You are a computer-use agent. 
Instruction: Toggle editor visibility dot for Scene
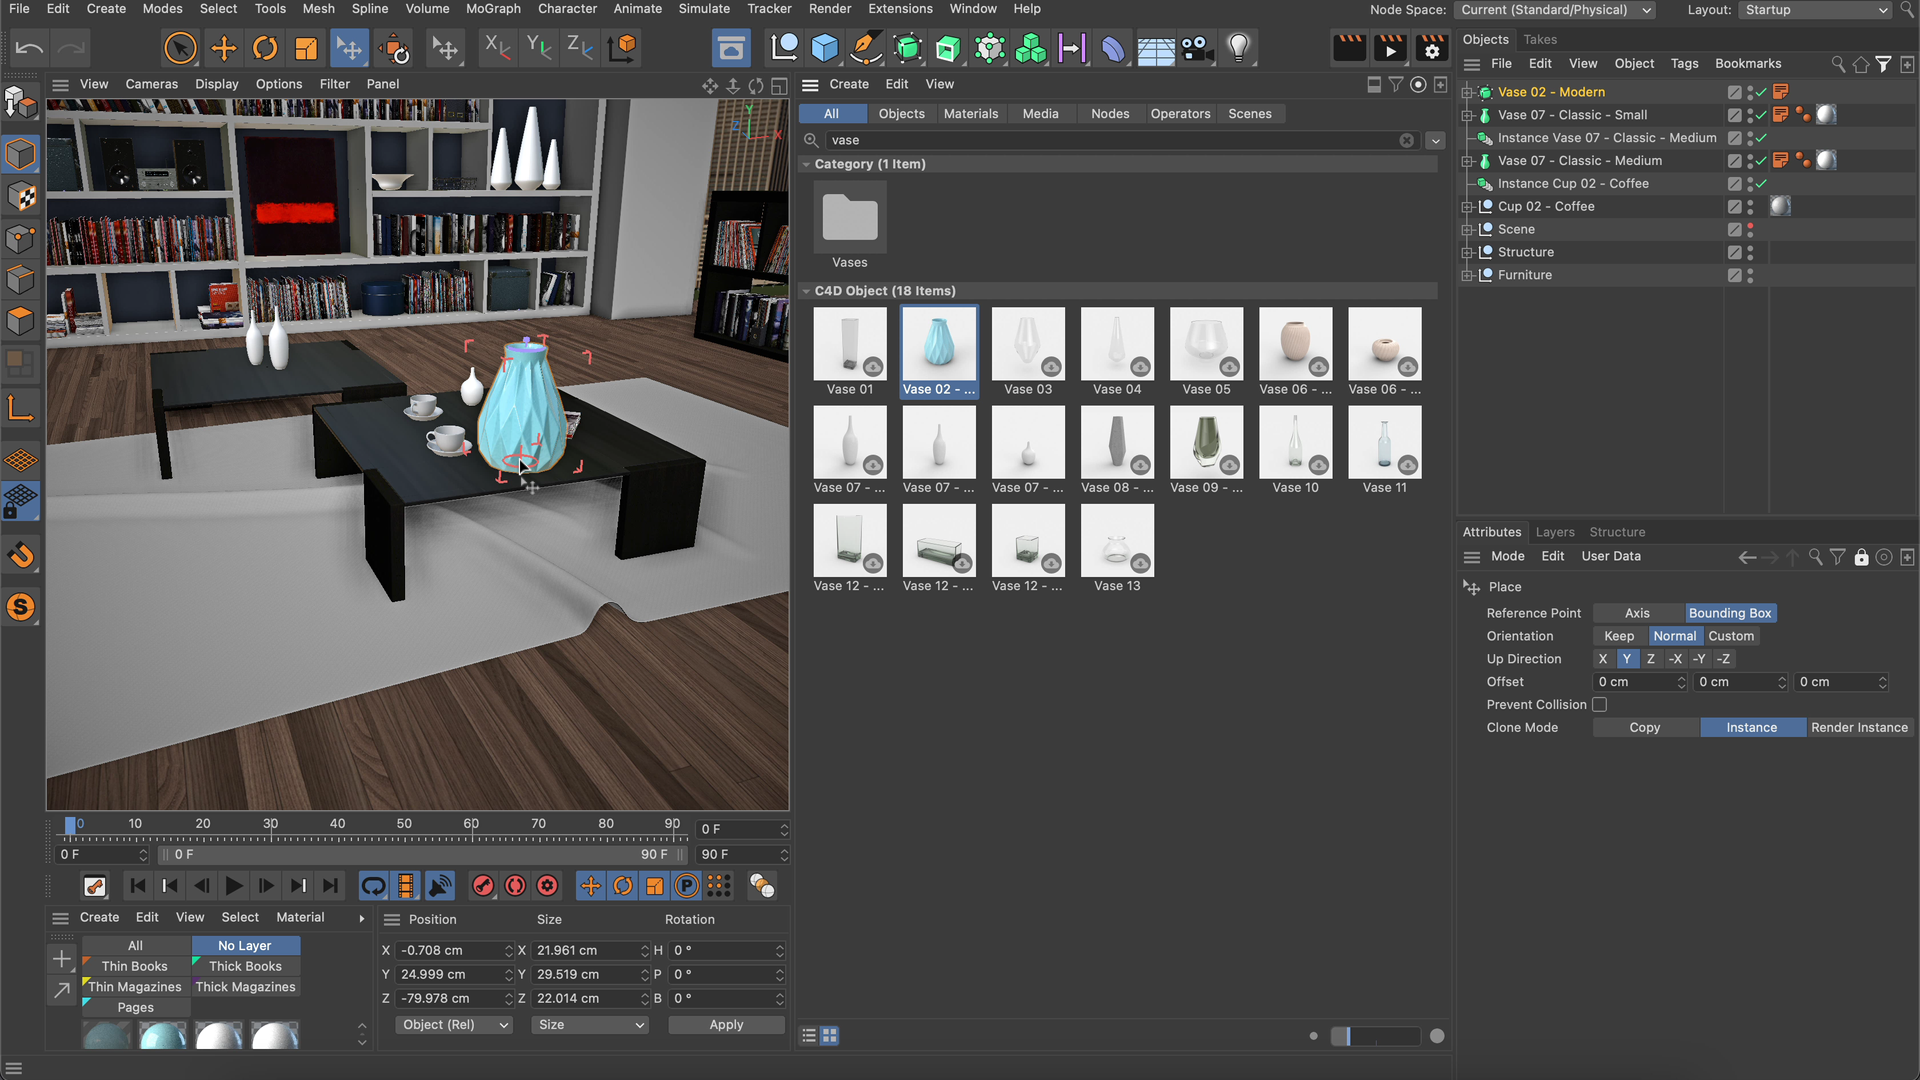tap(1750, 226)
